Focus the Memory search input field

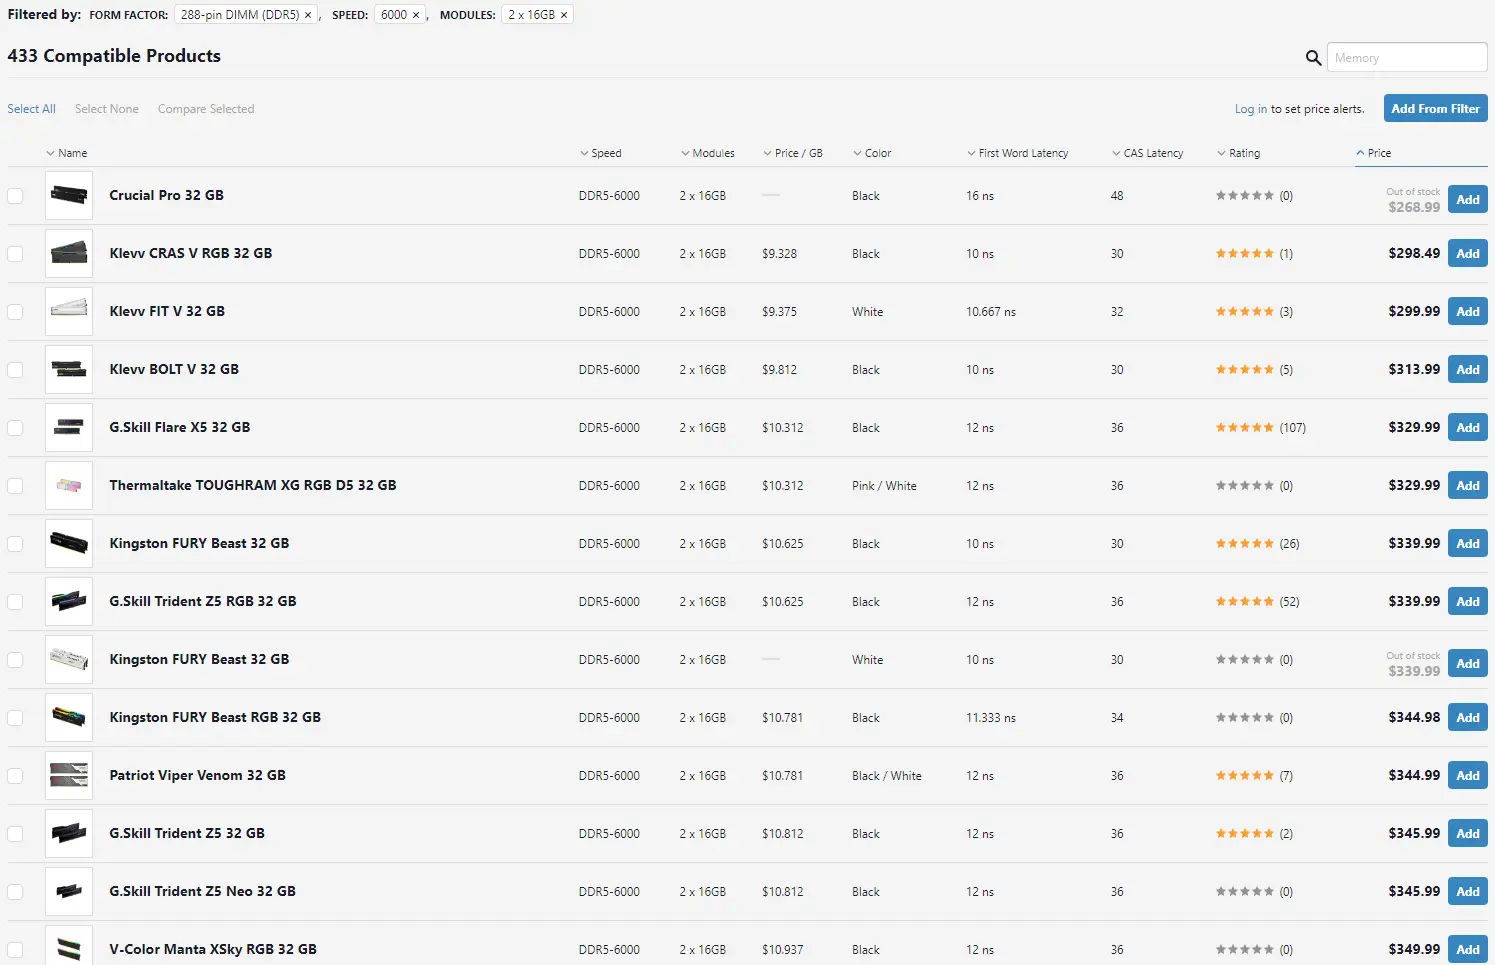[1406, 58]
